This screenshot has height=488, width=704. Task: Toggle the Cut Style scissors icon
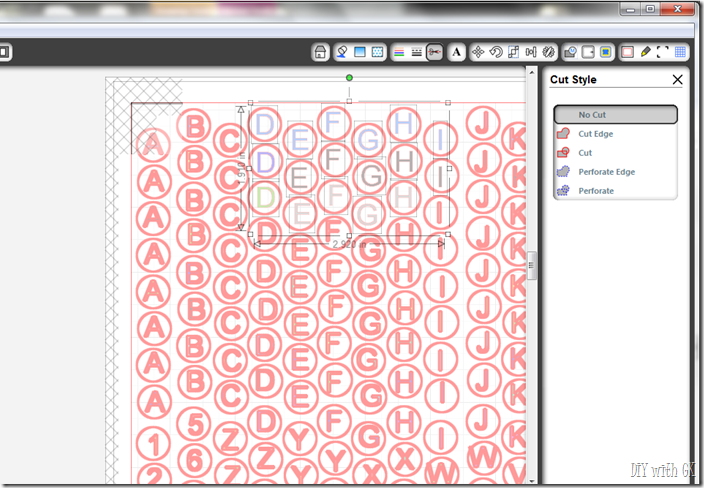pos(434,52)
